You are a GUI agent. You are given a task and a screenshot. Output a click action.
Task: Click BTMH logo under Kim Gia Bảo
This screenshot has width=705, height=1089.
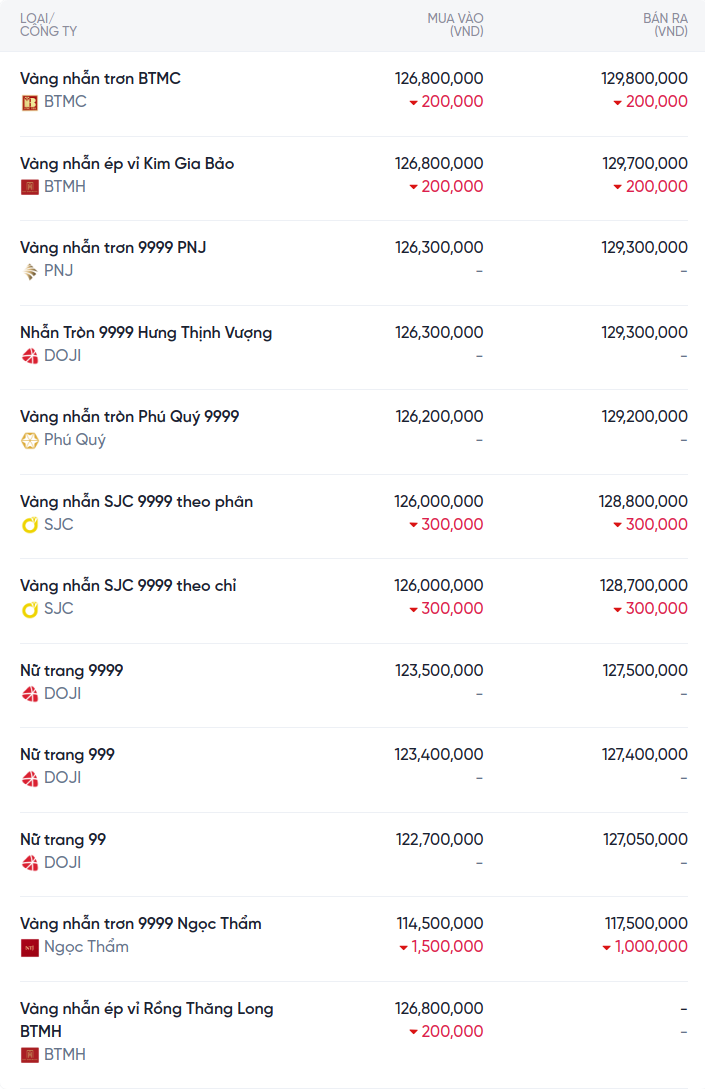pyautogui.click(x=30, y=187)
